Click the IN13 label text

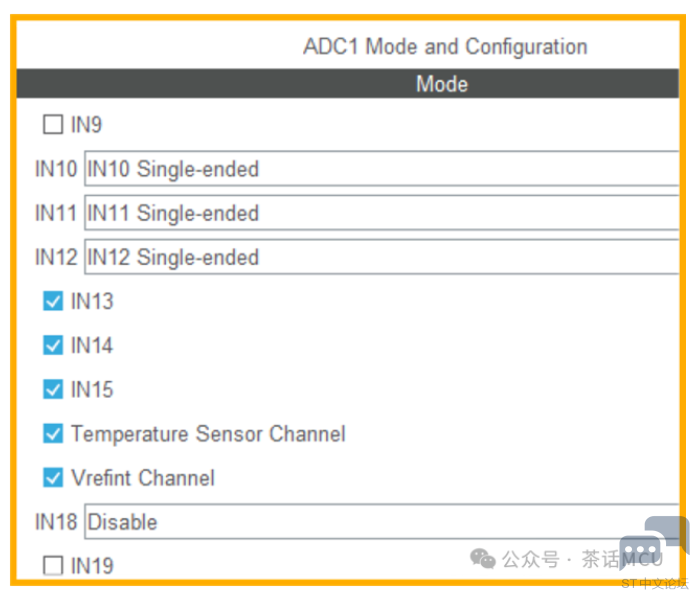92,301
